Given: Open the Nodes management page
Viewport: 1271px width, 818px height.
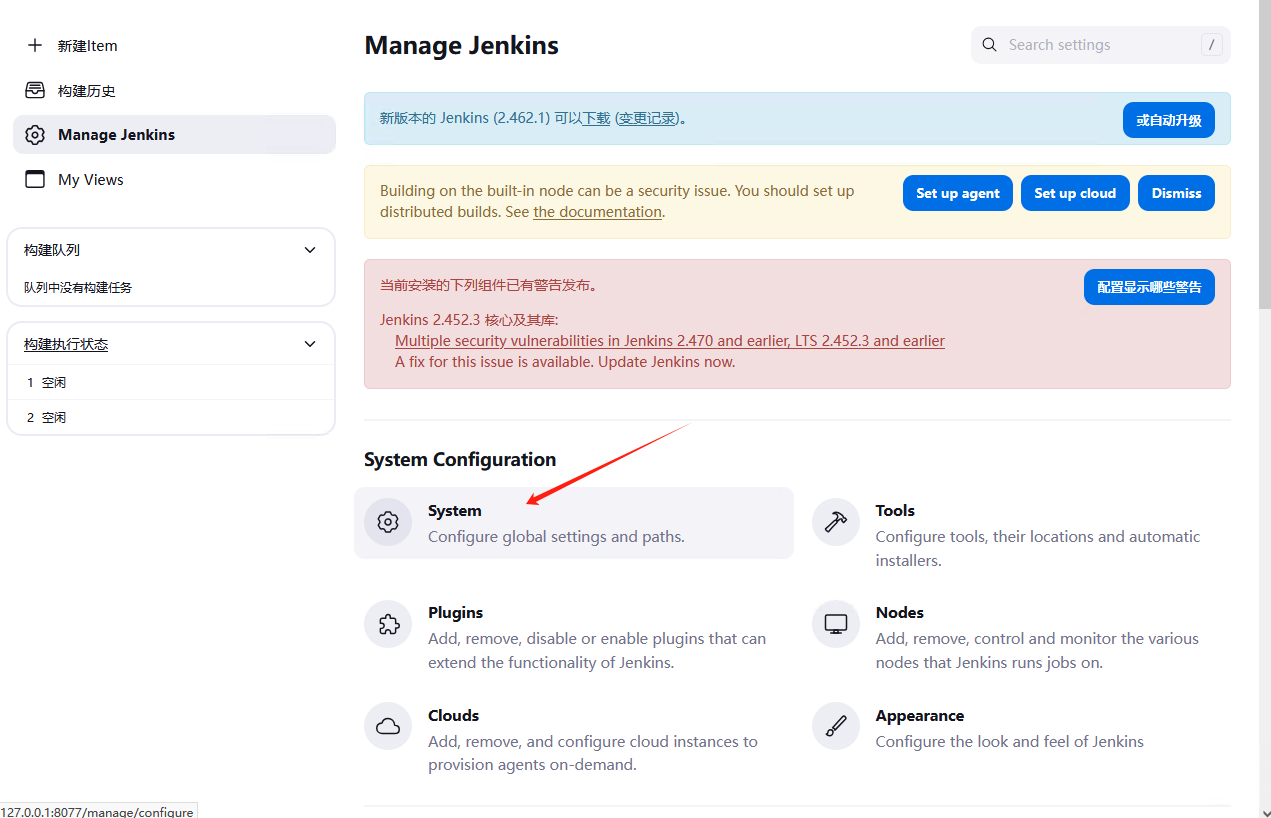Looking at the screenshot, I should tap(1021, 637).
